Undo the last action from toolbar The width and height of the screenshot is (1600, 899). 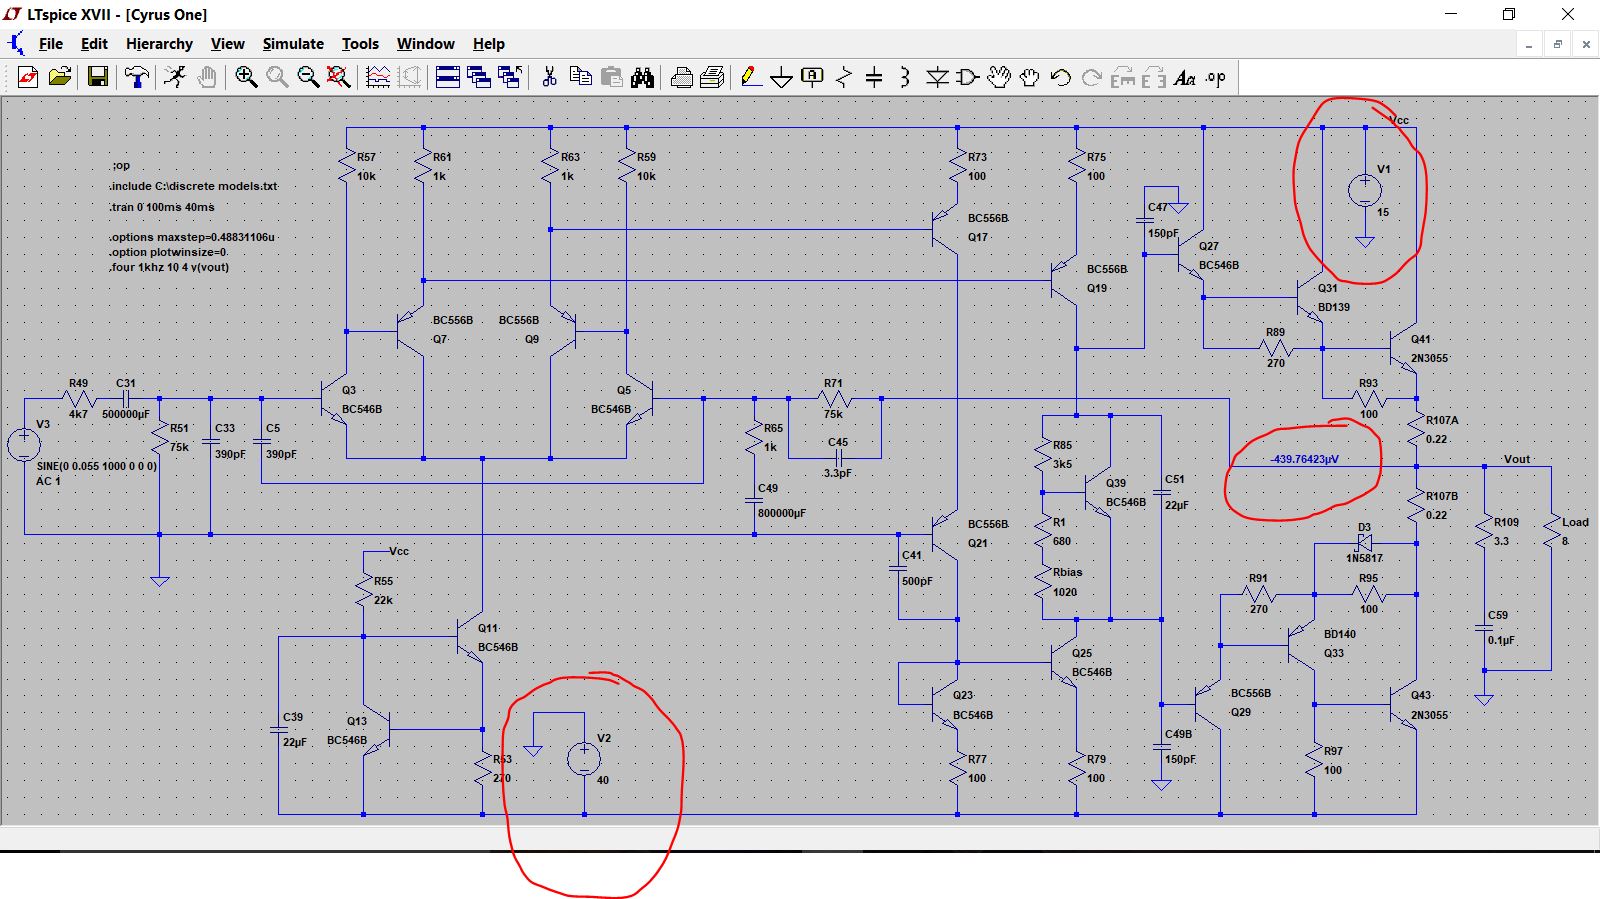click(1061, 77)
